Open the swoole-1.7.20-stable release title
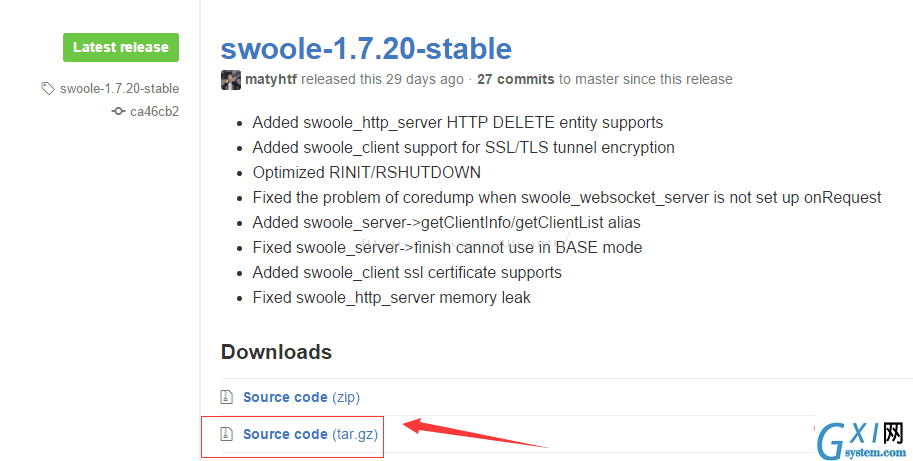Image resolution: width=913 pixels, height=461 pixels. coord(366,48)
